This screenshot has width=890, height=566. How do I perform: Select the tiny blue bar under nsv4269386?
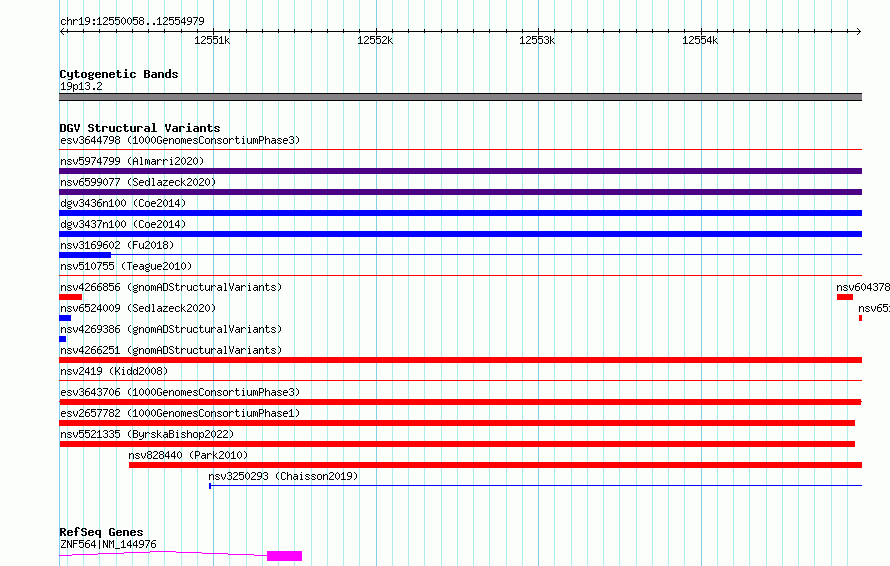62,339
